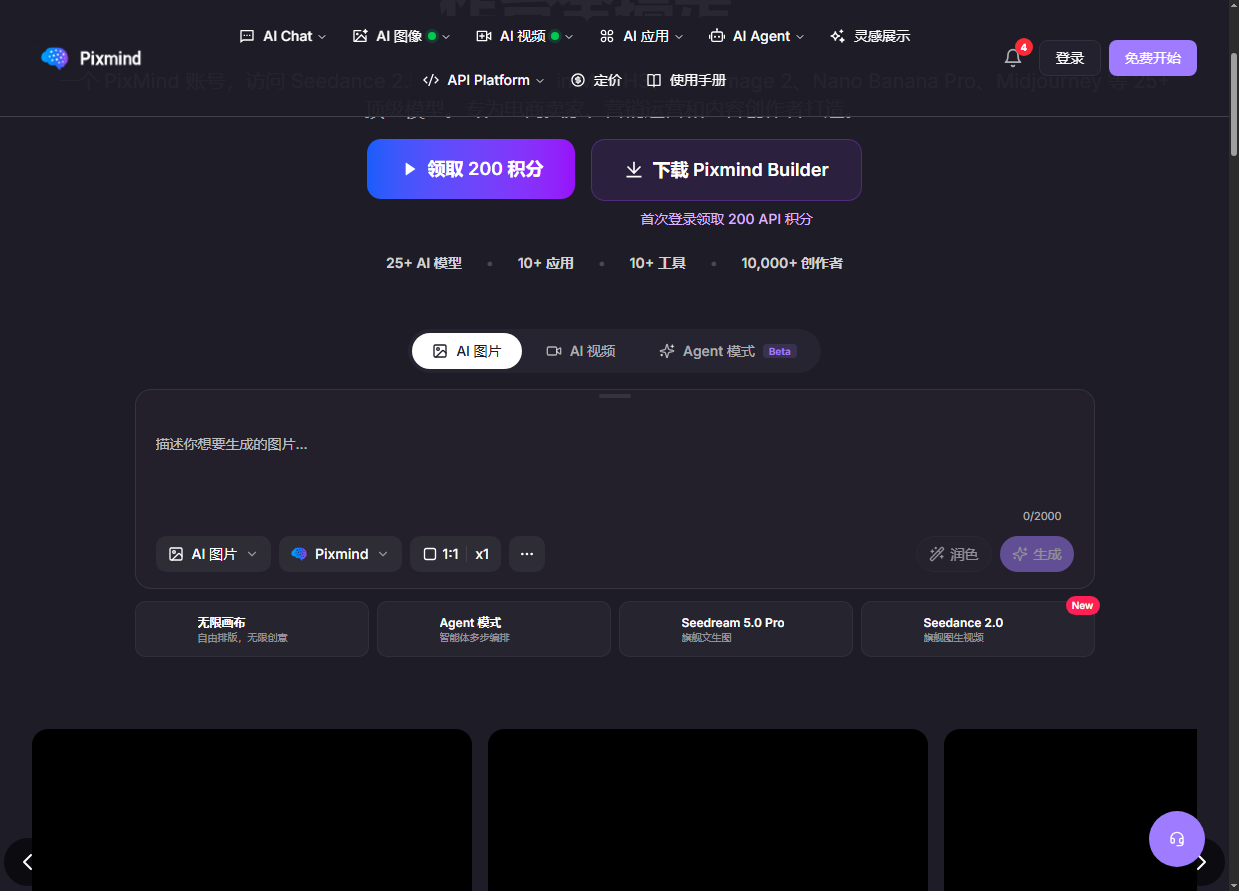Click the AI 视频 camera icon in navbar

484,36
